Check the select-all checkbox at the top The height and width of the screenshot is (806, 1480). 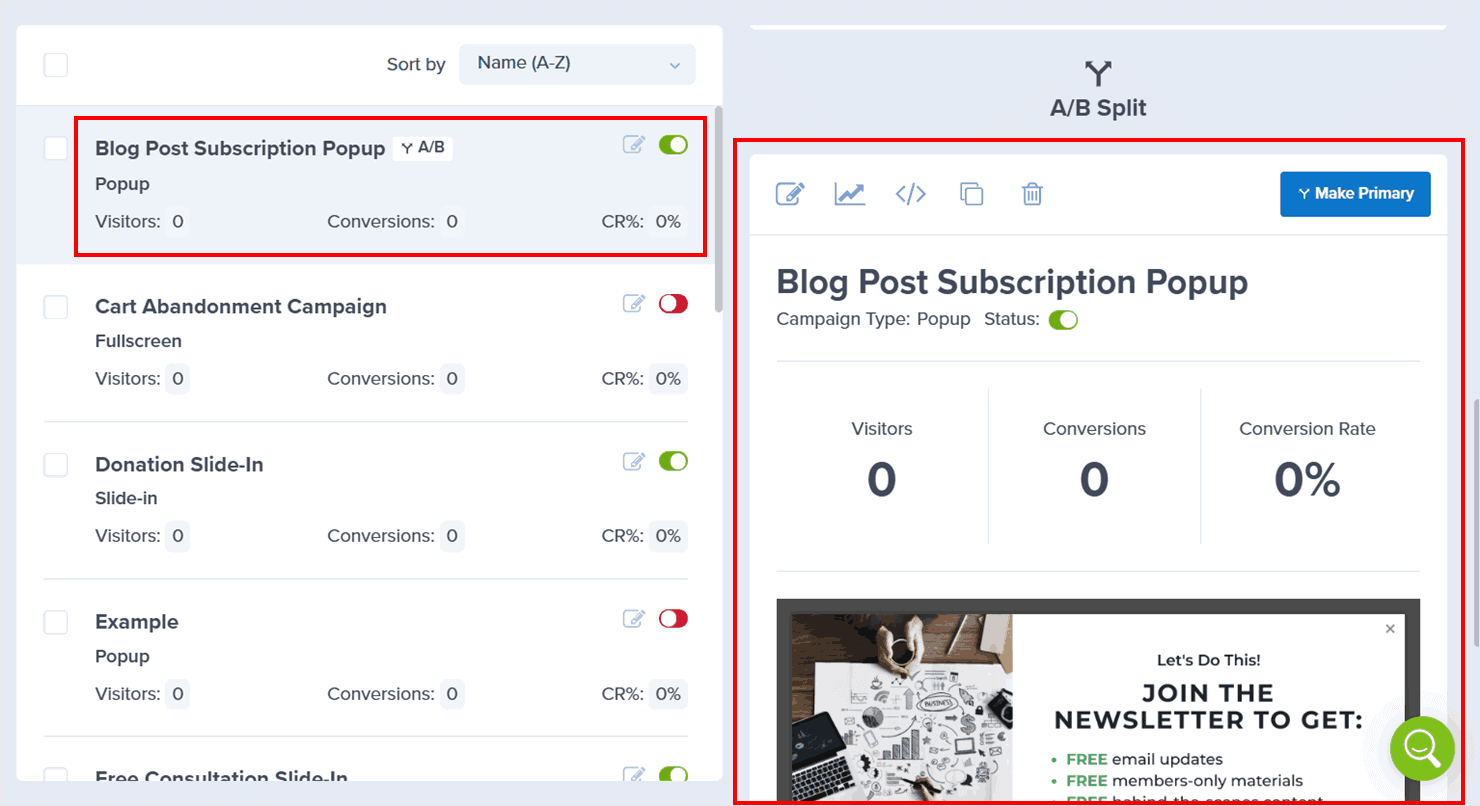coord(55,64)
